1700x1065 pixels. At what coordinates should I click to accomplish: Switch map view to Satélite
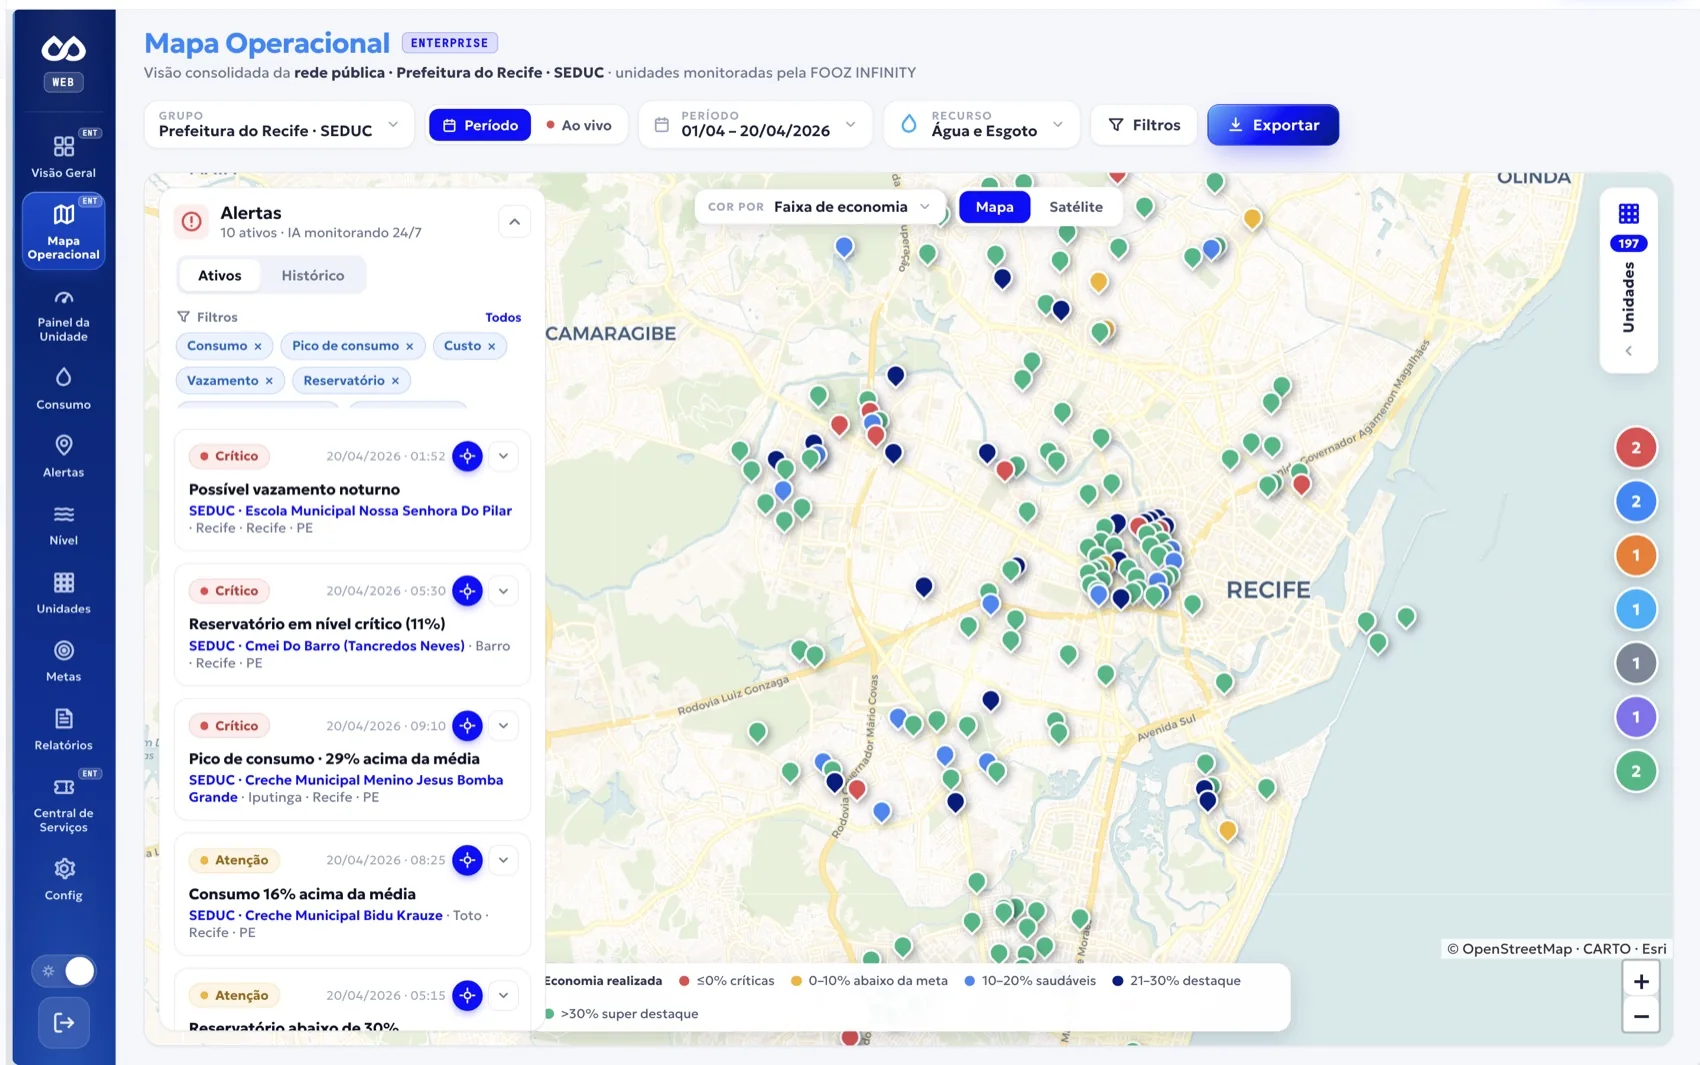pyautogui.click(x=1076, y=207)
